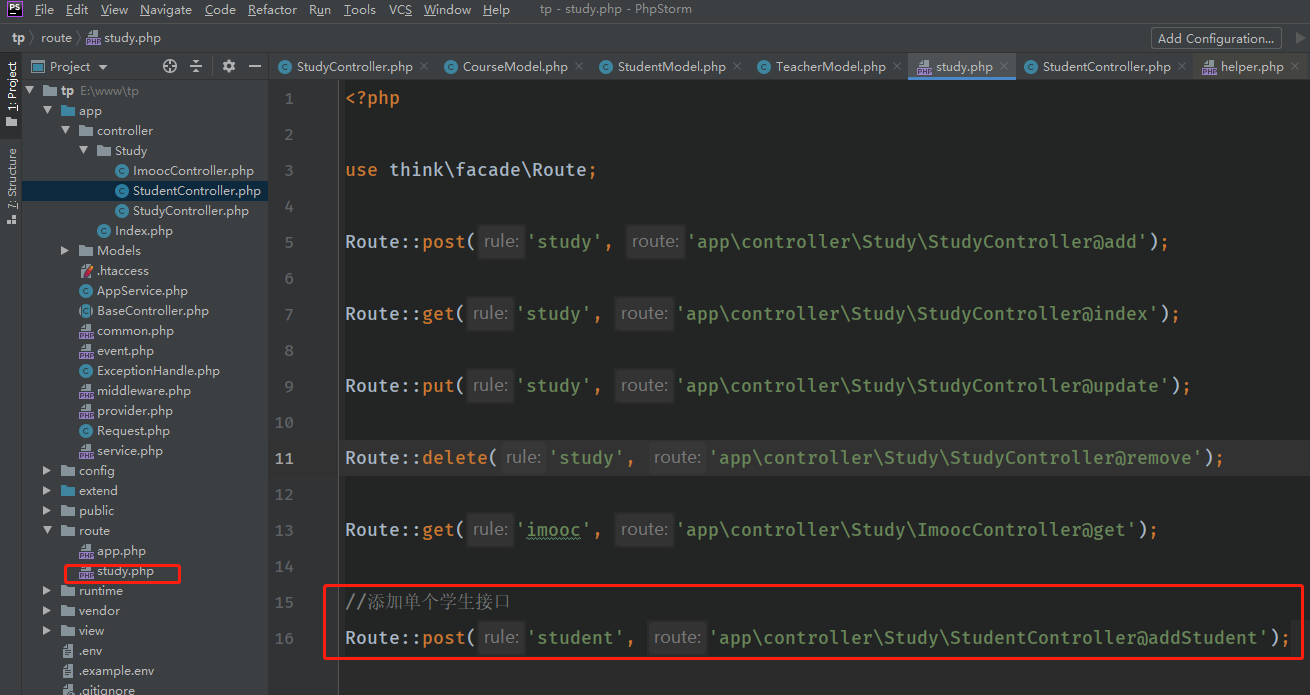Expand the public folder
Viewport: 1310px width, 695px height.
click(47, 510)
